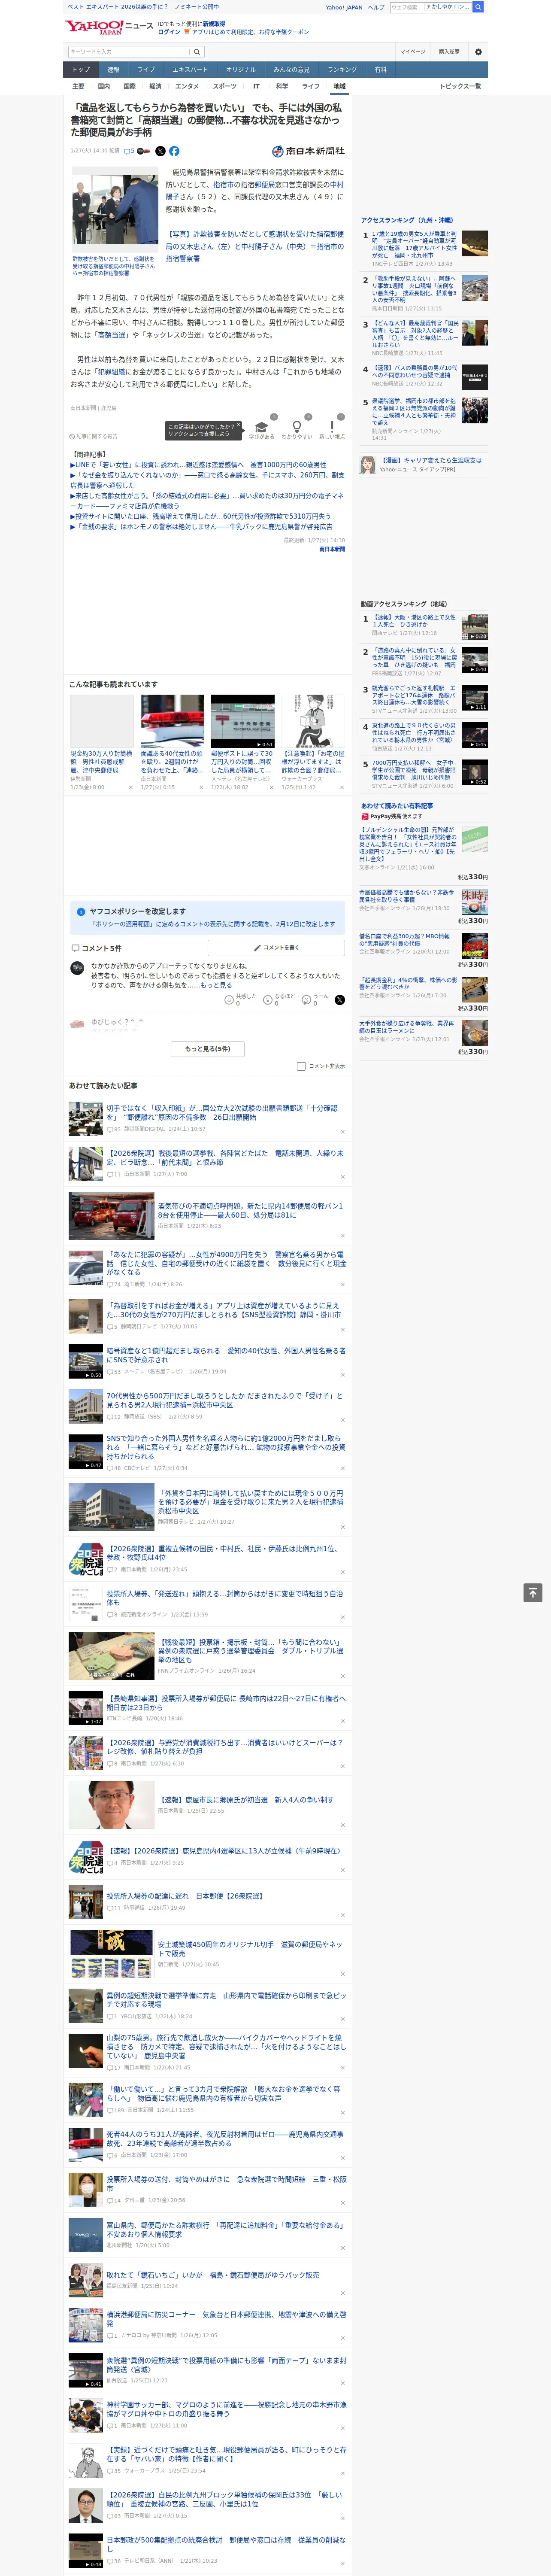Open the ランキング navigation tab
The image size is (551, 2576).
click(342, 70)
